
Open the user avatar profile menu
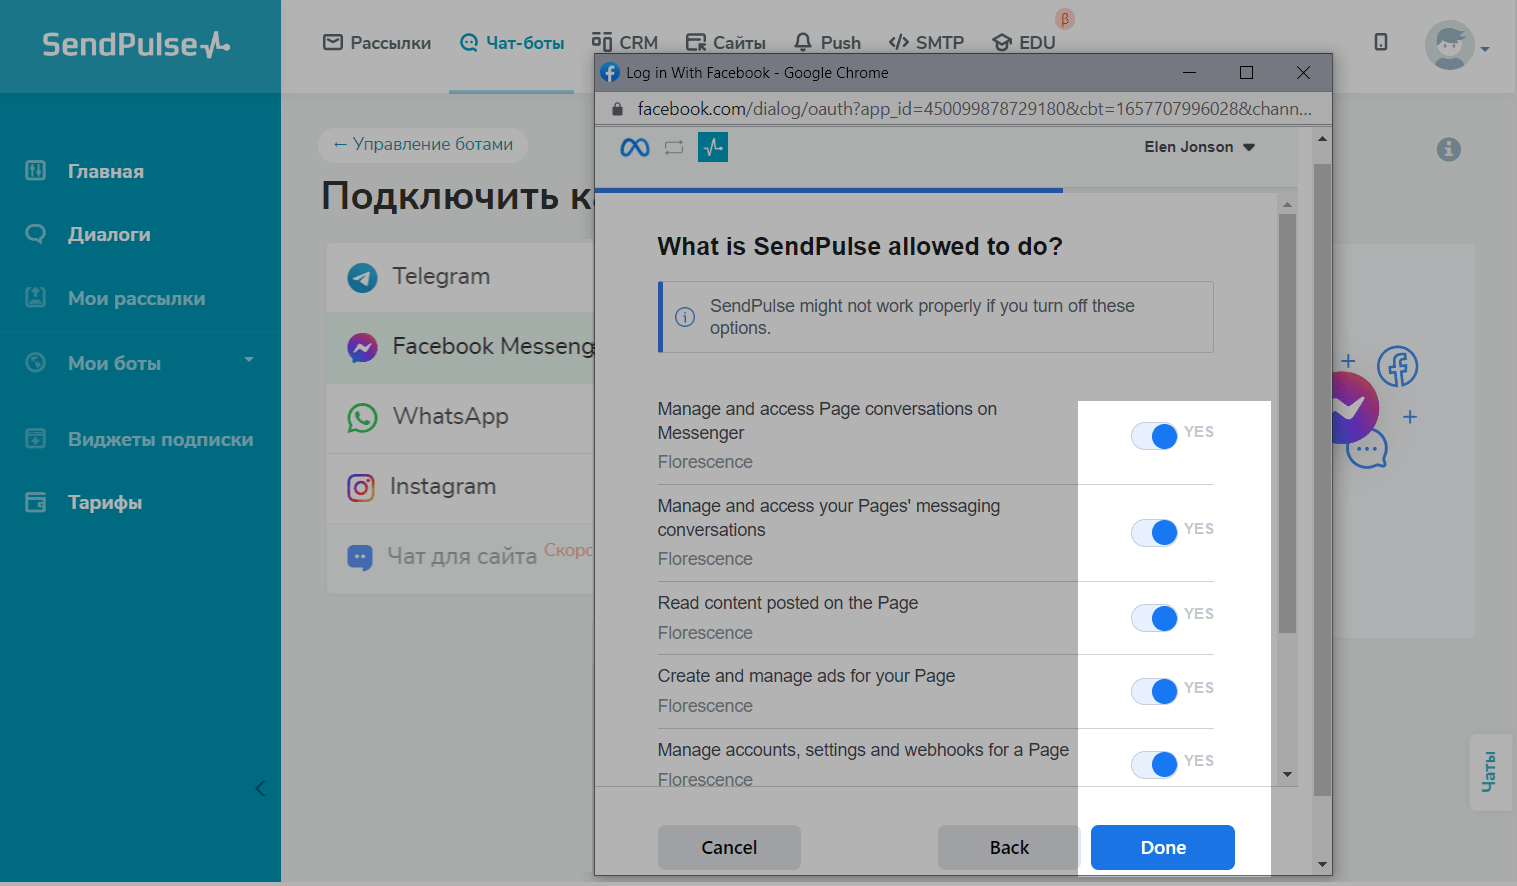click(1449, 45)
